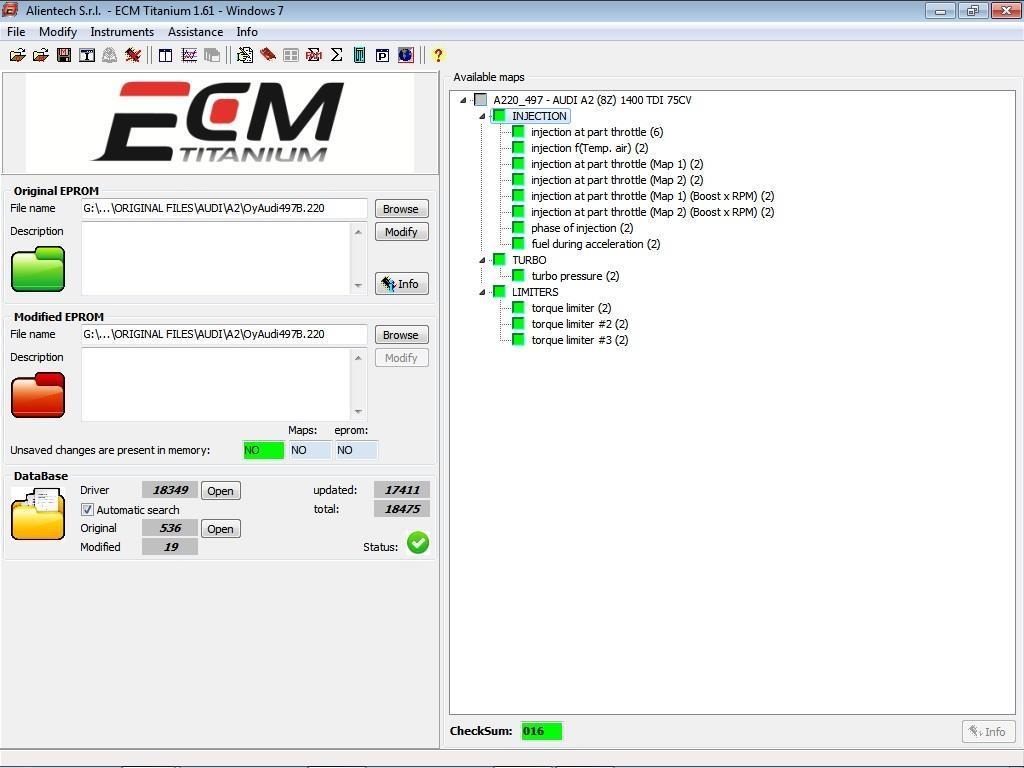The height and width of the screenshot is (768, 1024).
Task: Click the teal calculator toolbar icon
Action: pos(359,56)
